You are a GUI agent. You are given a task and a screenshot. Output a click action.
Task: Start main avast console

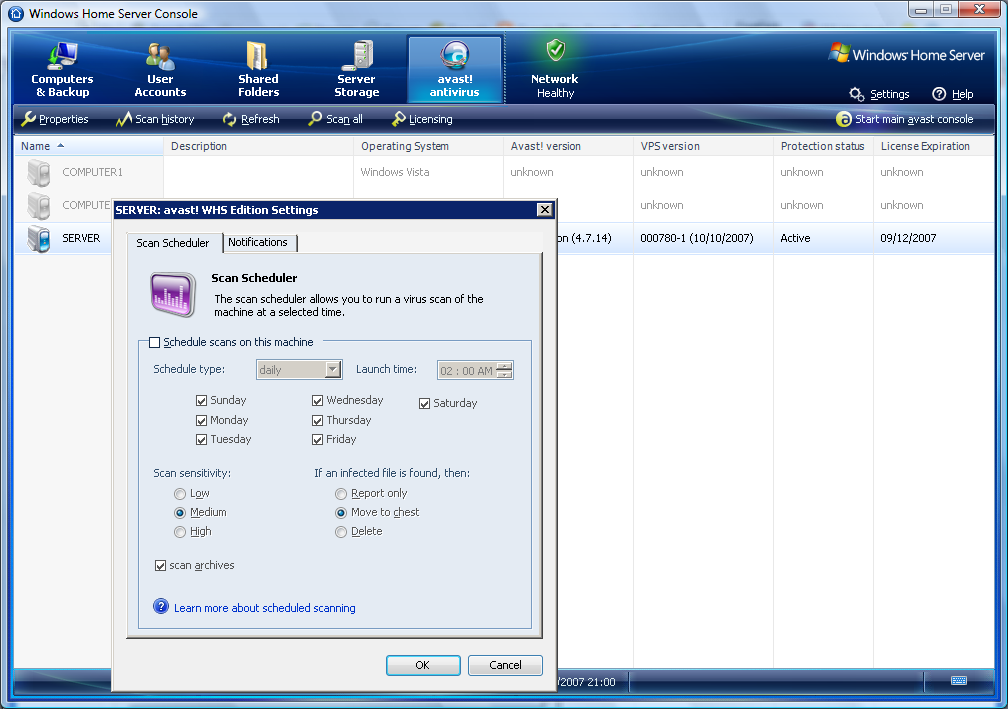tap(904, 119)
